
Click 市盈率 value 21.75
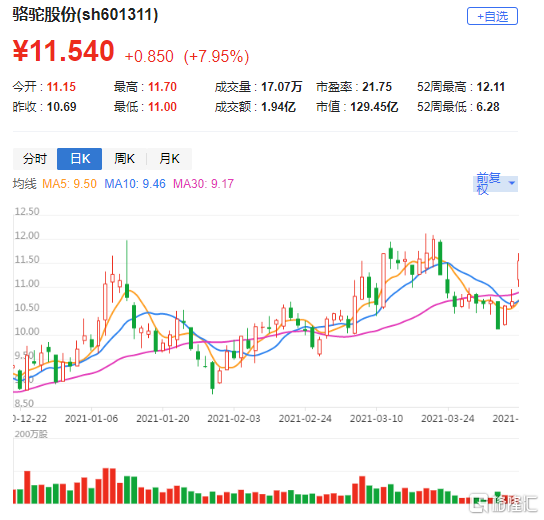377,87
